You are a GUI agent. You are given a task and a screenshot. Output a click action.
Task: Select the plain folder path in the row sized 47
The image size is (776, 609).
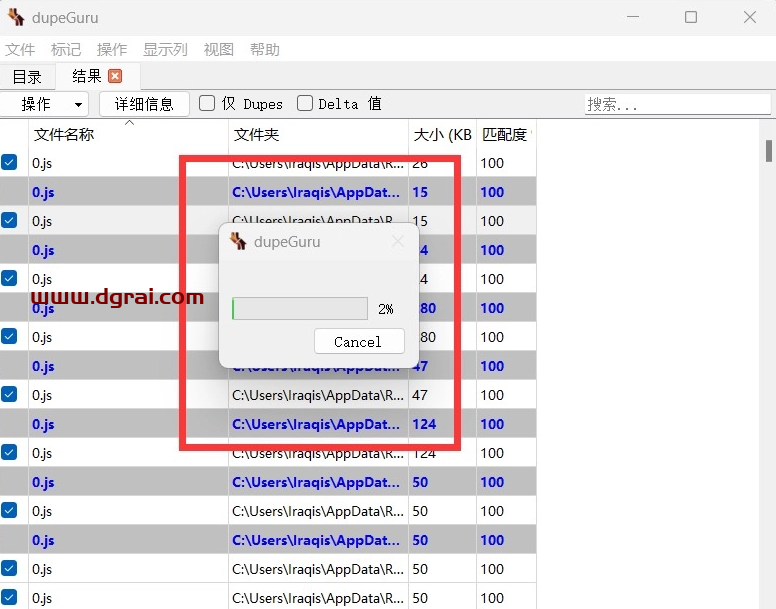[318, 395]
